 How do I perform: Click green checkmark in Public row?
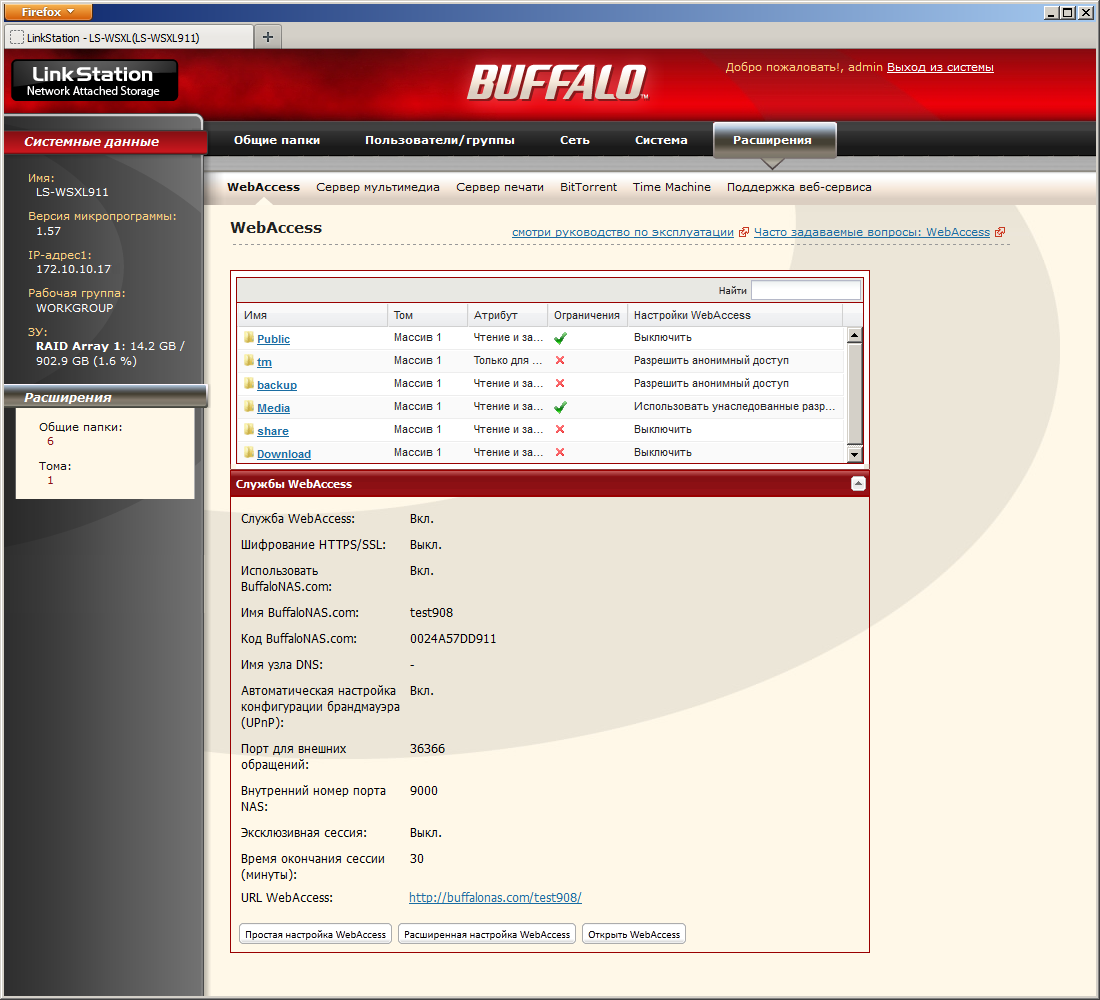pyautogui.click(x=560, y=338)
